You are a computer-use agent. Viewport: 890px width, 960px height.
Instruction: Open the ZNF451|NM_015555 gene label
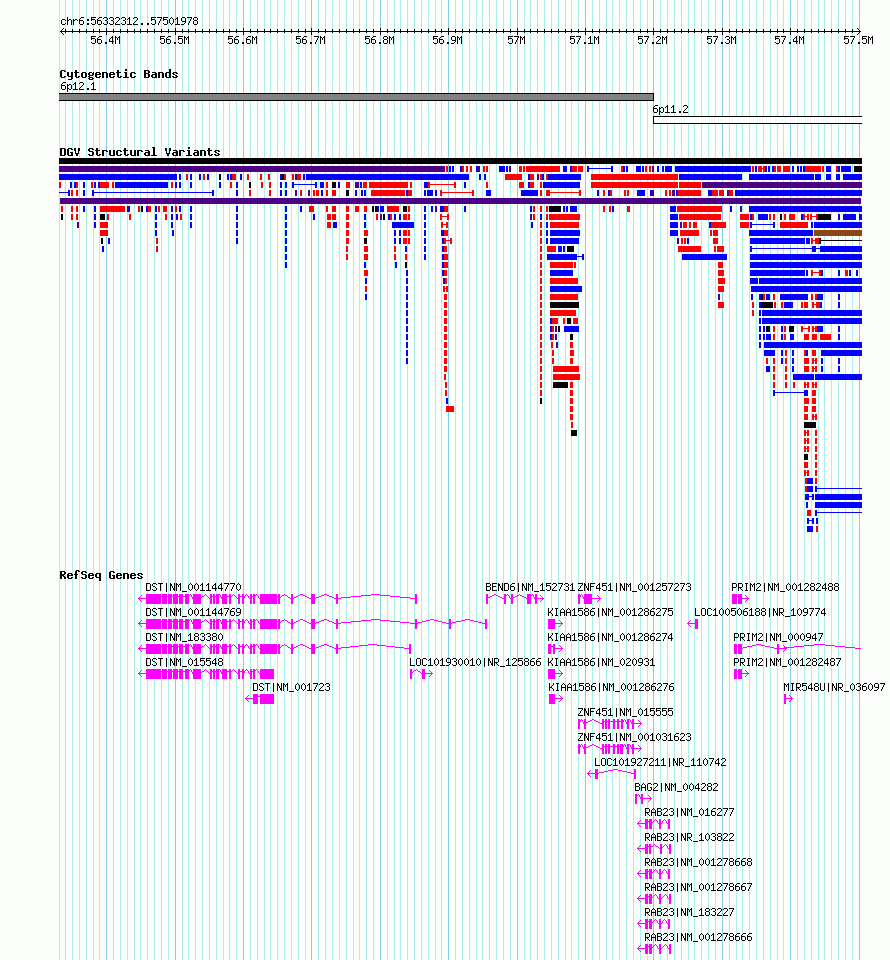(x=626, y=713)
